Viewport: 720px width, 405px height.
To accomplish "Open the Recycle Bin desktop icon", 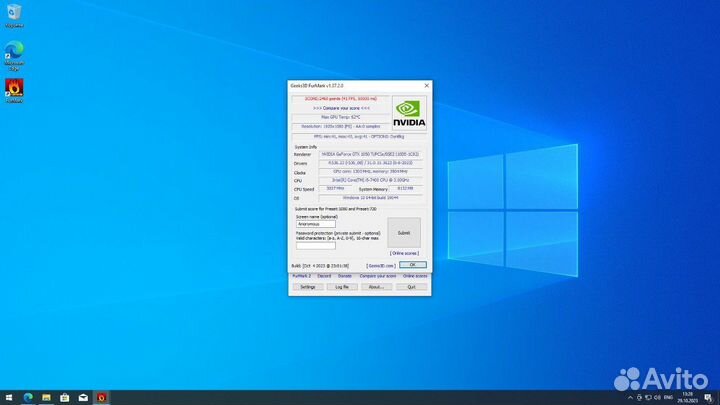I will pos(14,16).
